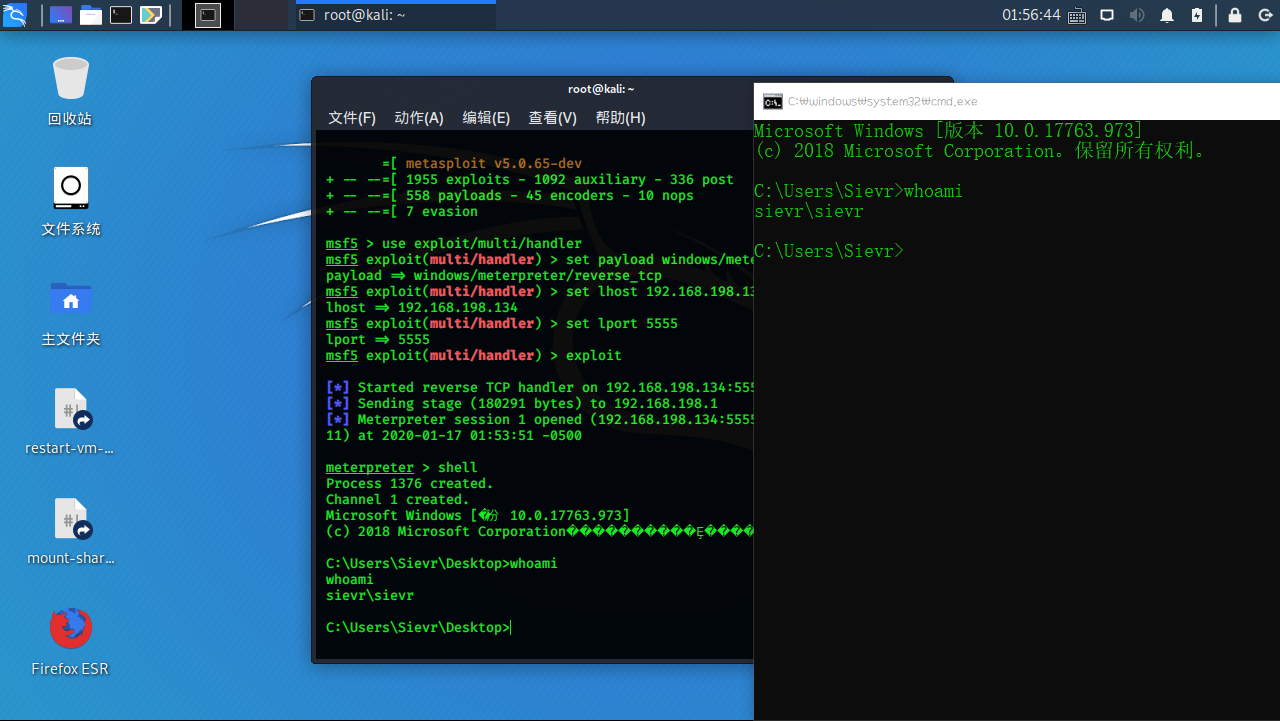Select the 回收站 trash desktop icon
The height and width of the screenshot is (721, 1280).
tap(70, 91)
